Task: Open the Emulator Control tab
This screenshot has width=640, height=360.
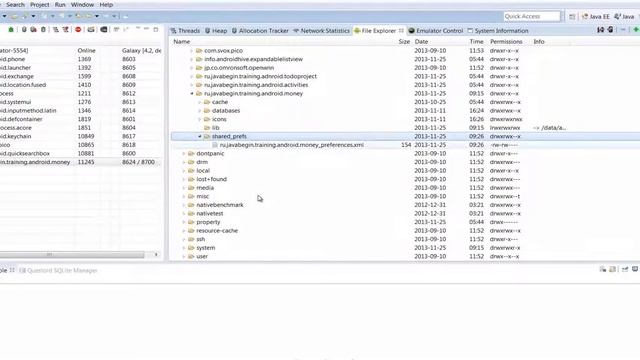Action: click(436, 31)
